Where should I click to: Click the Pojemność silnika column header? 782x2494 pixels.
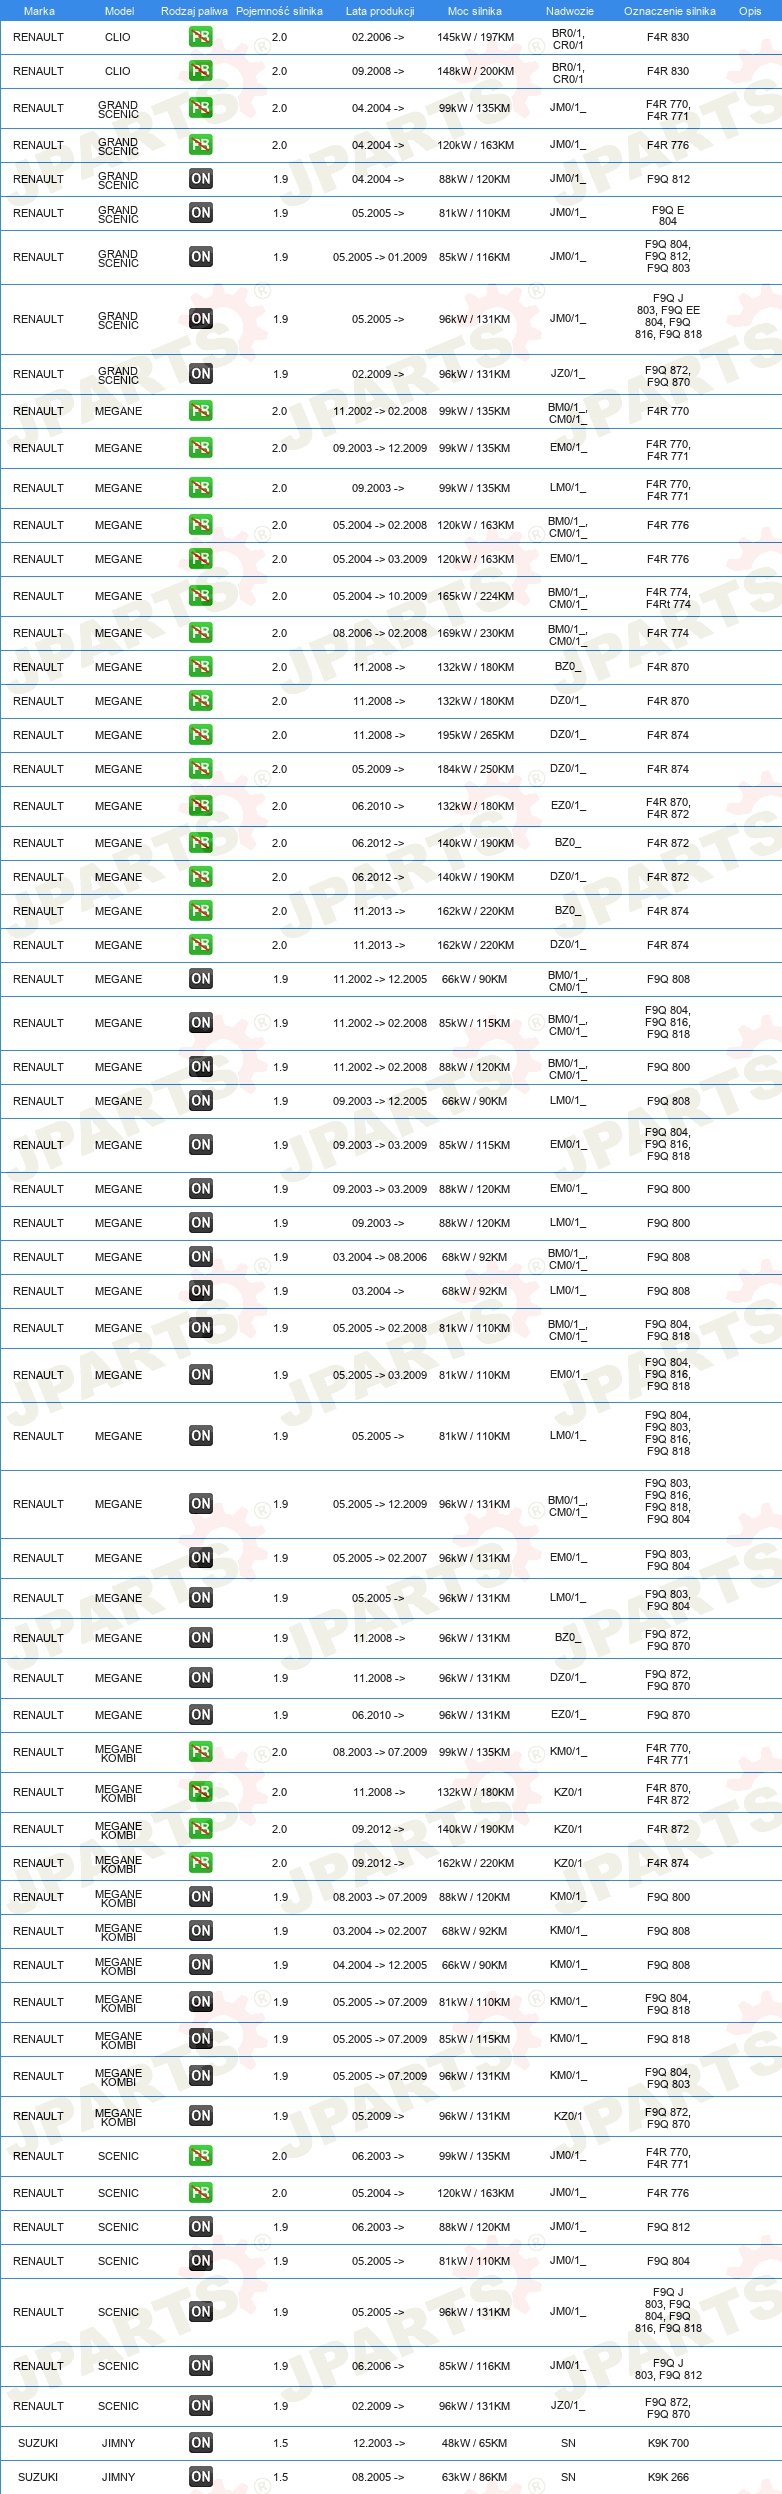(279, 11)
